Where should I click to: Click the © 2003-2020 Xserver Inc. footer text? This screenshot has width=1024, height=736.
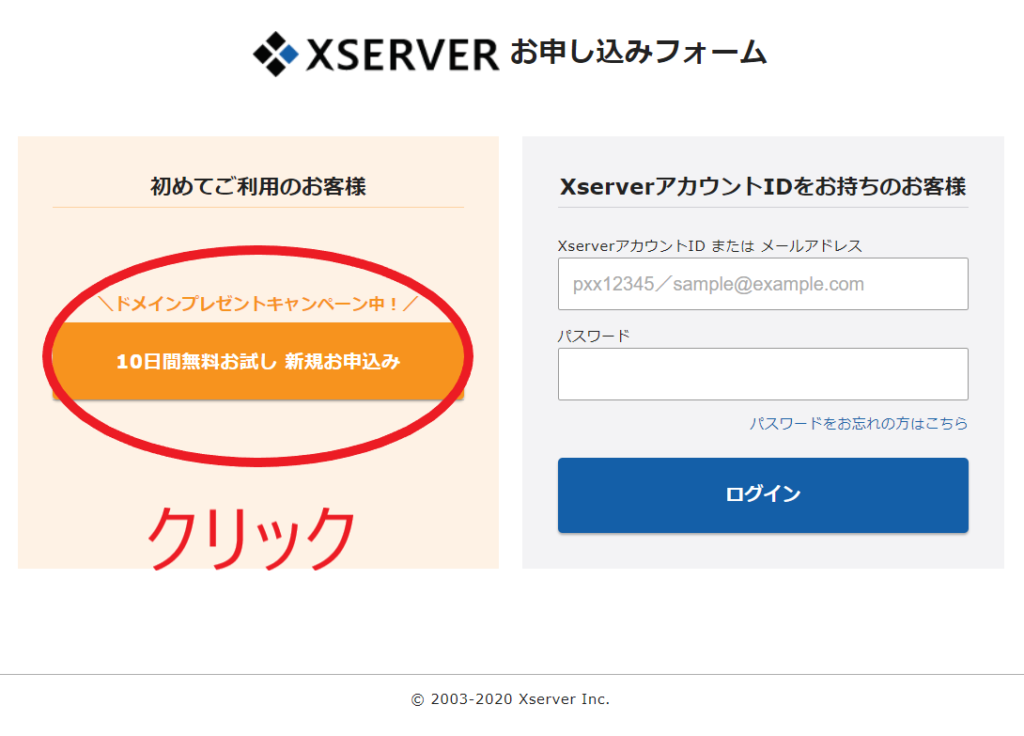tap(510, 699)
